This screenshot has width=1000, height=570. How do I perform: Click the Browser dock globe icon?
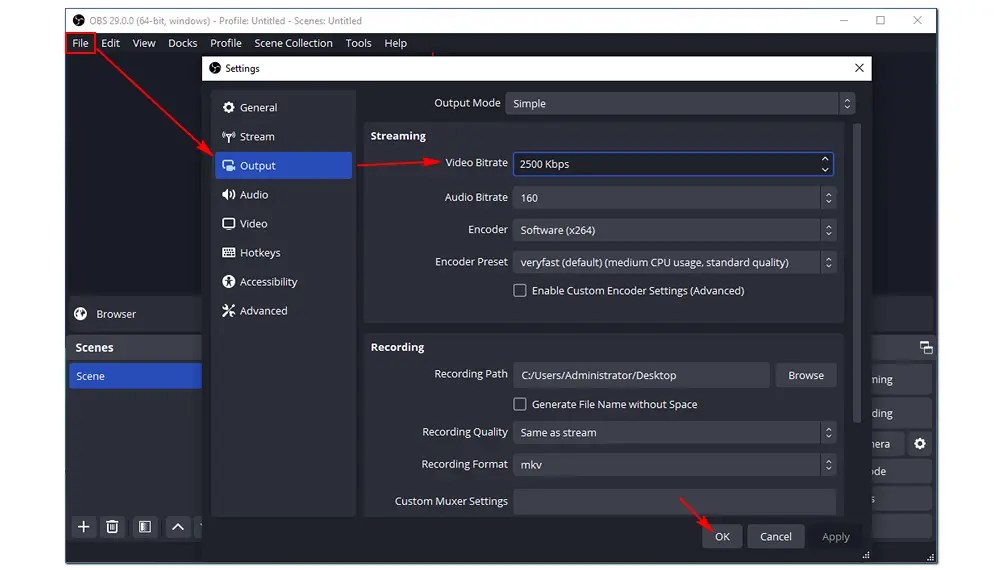click(x=80, y=314)
